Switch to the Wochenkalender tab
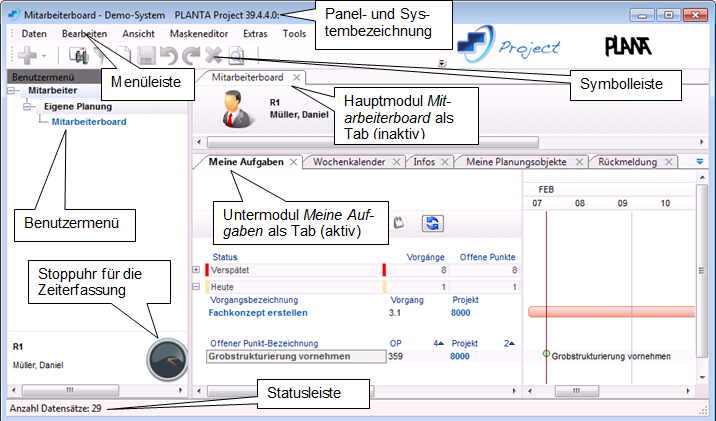 pos(349,162)
